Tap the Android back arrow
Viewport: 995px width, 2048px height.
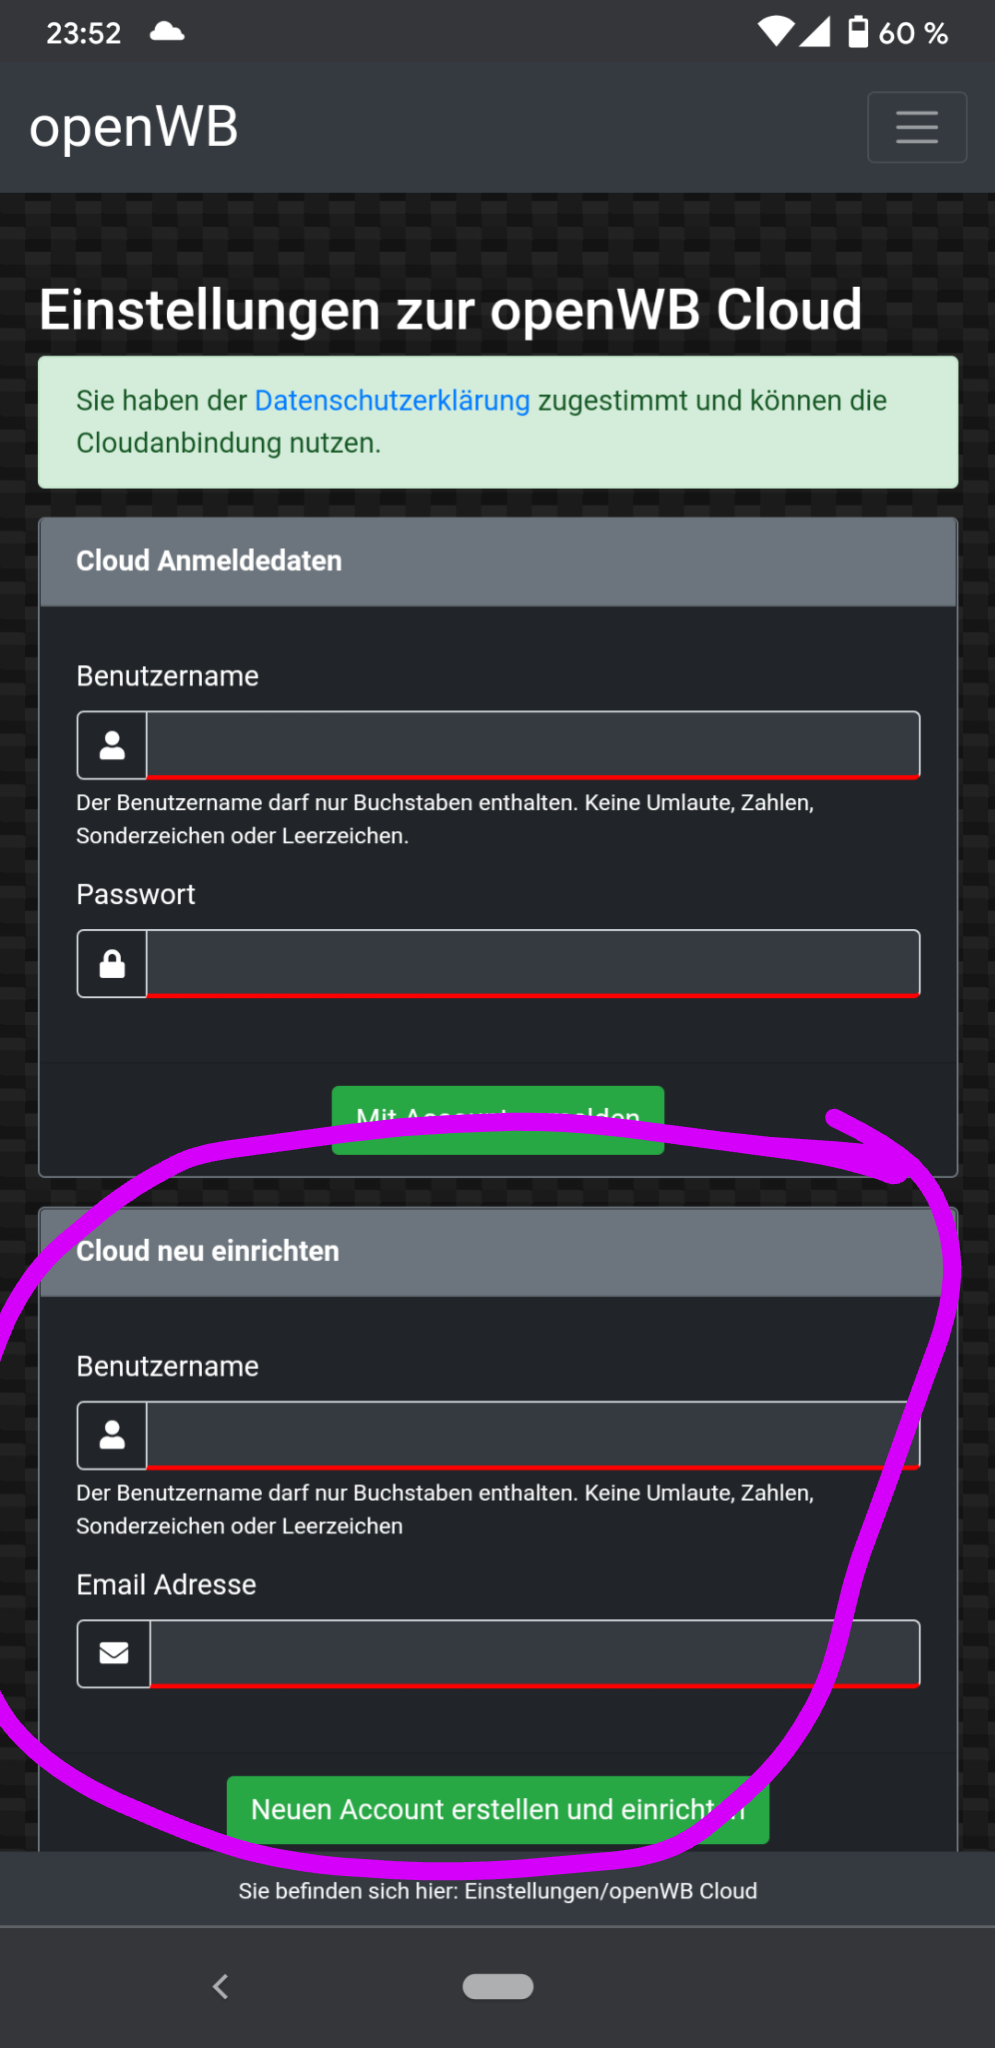pyautogui.click(x=221, y=1986)
